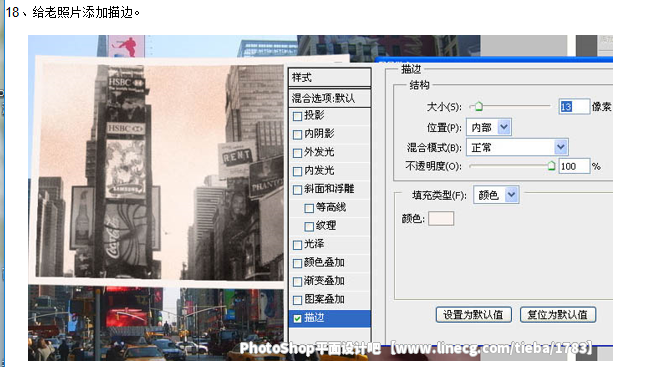Select 混合选项:默认 blending options entry
Screen dimensions: 648x367
329,98
